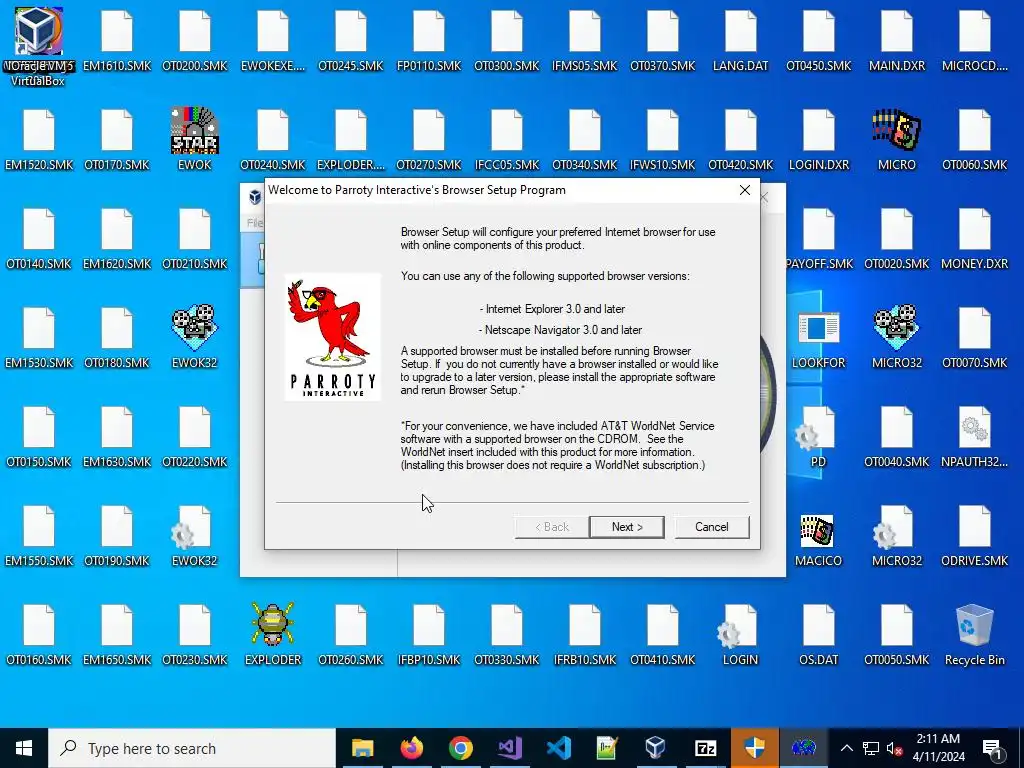The width and height of the screenshot is (1024, 768).
Task: Select the MICRO32 film projector icon
Action: 897,336
